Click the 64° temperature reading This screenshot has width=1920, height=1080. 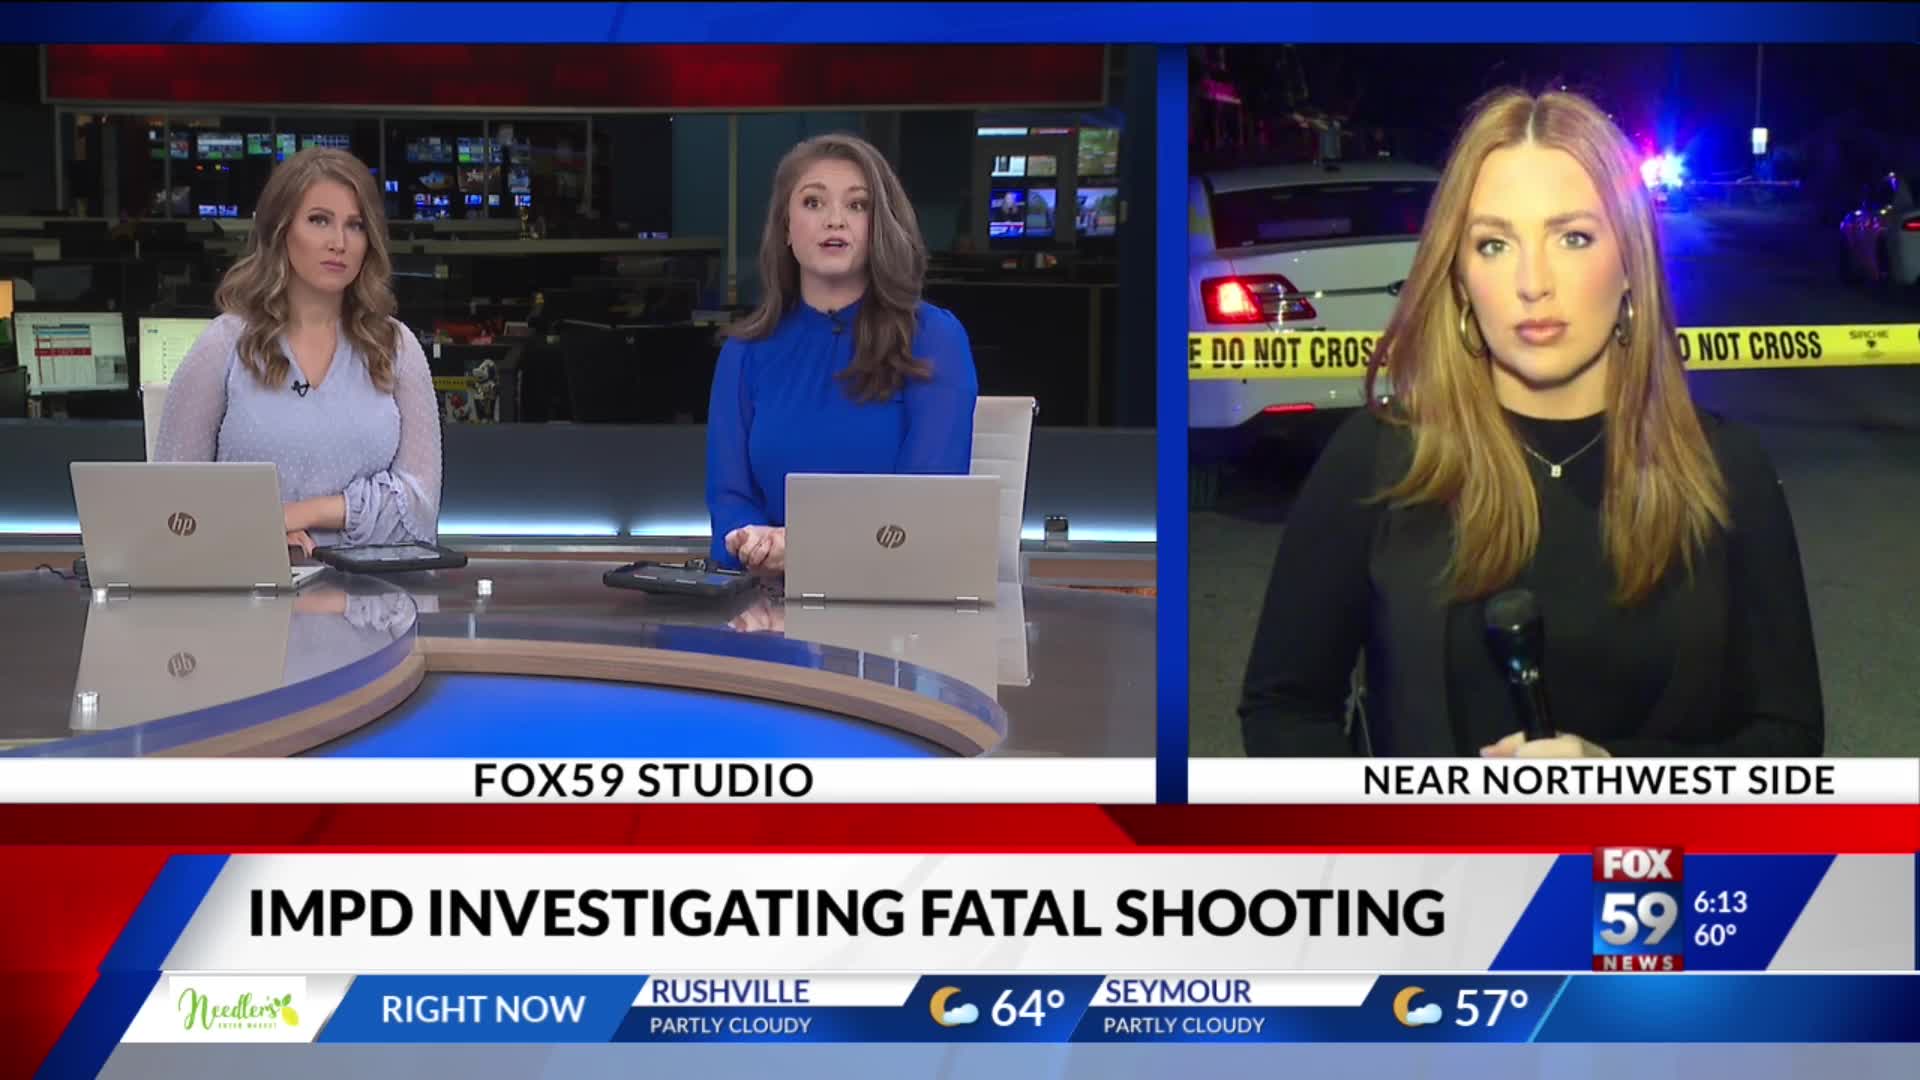(x=1027, y=1008)
